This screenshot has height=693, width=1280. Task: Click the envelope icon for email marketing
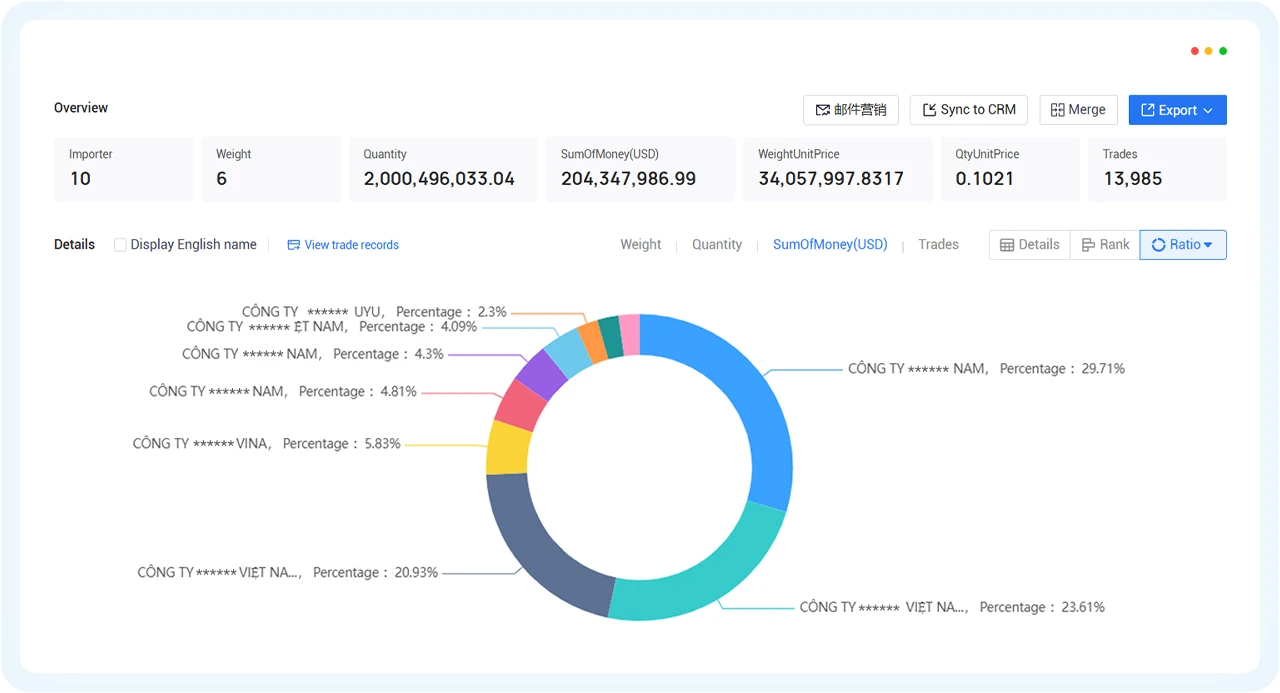[x=823, y=110]
